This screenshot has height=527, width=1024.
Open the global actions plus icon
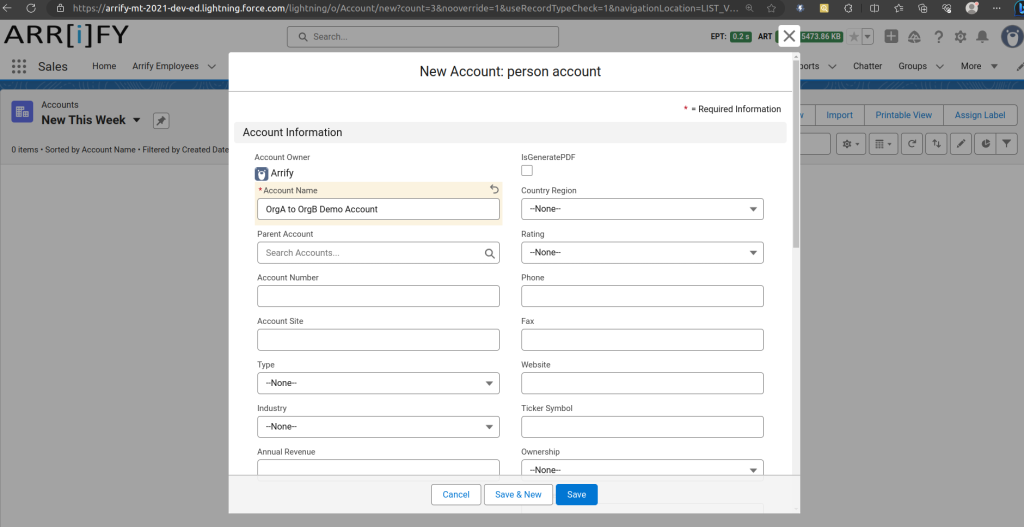point(891,37)
